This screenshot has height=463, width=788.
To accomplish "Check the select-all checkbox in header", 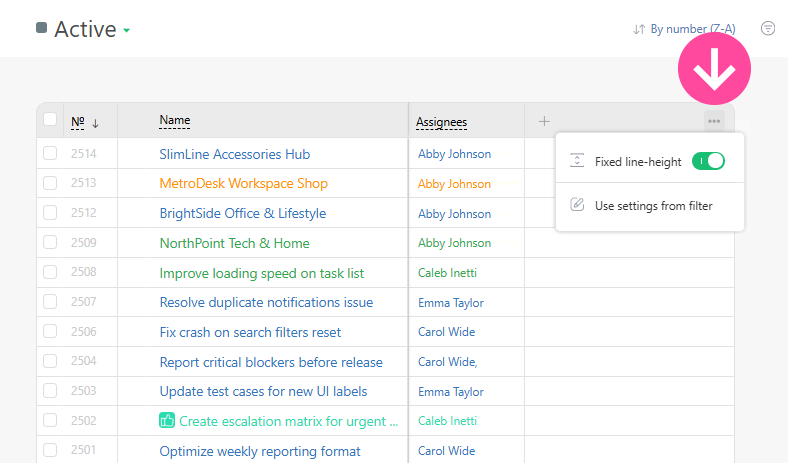I will click(50, 121).
